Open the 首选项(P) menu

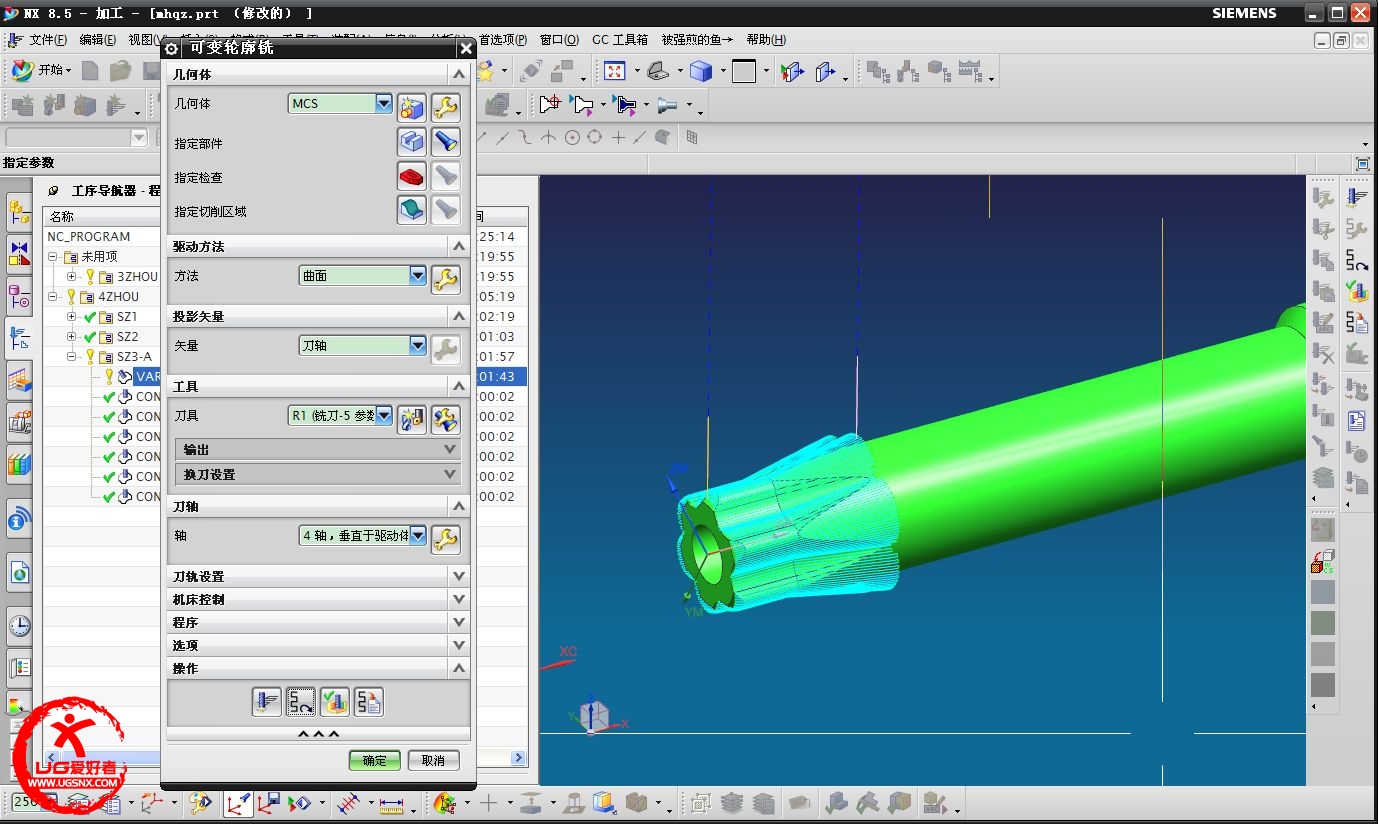click(x=503, y=40)
